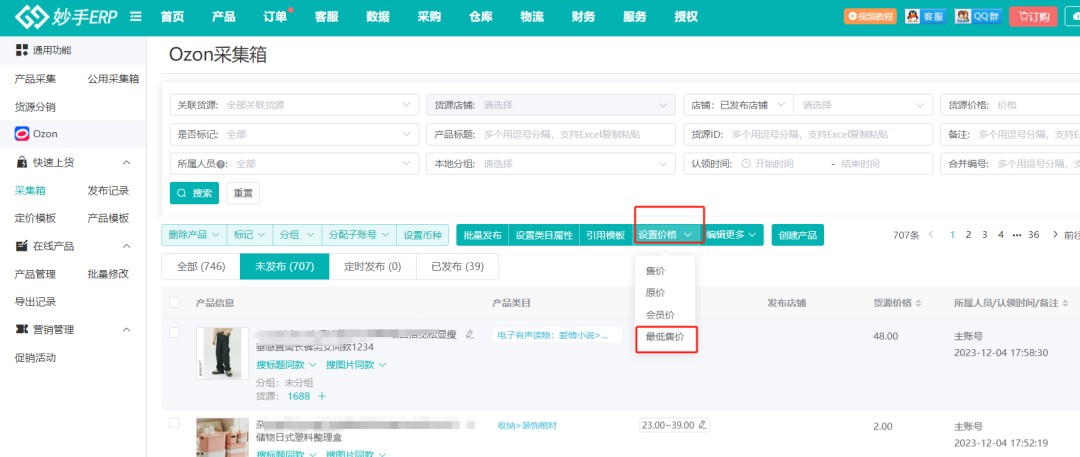Open the 数据 menu

(378, 17)
